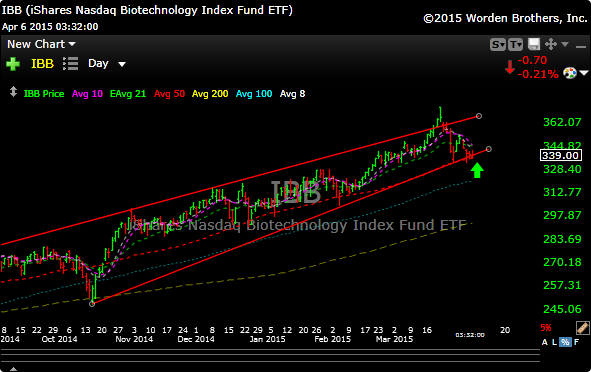Open the T dropdown button

(x=515, y=44)
